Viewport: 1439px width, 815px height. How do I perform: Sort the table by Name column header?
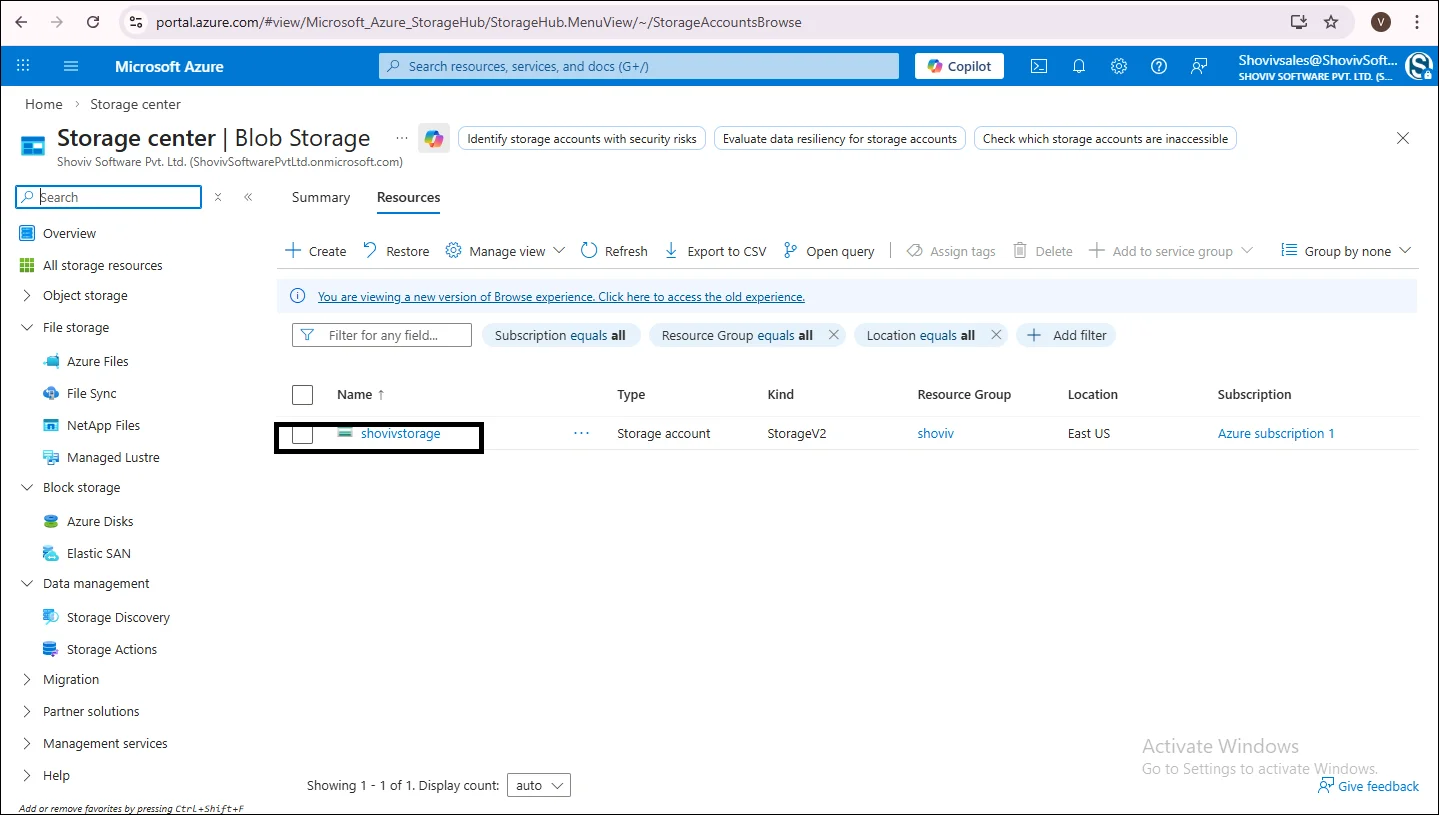pos(361,394)
